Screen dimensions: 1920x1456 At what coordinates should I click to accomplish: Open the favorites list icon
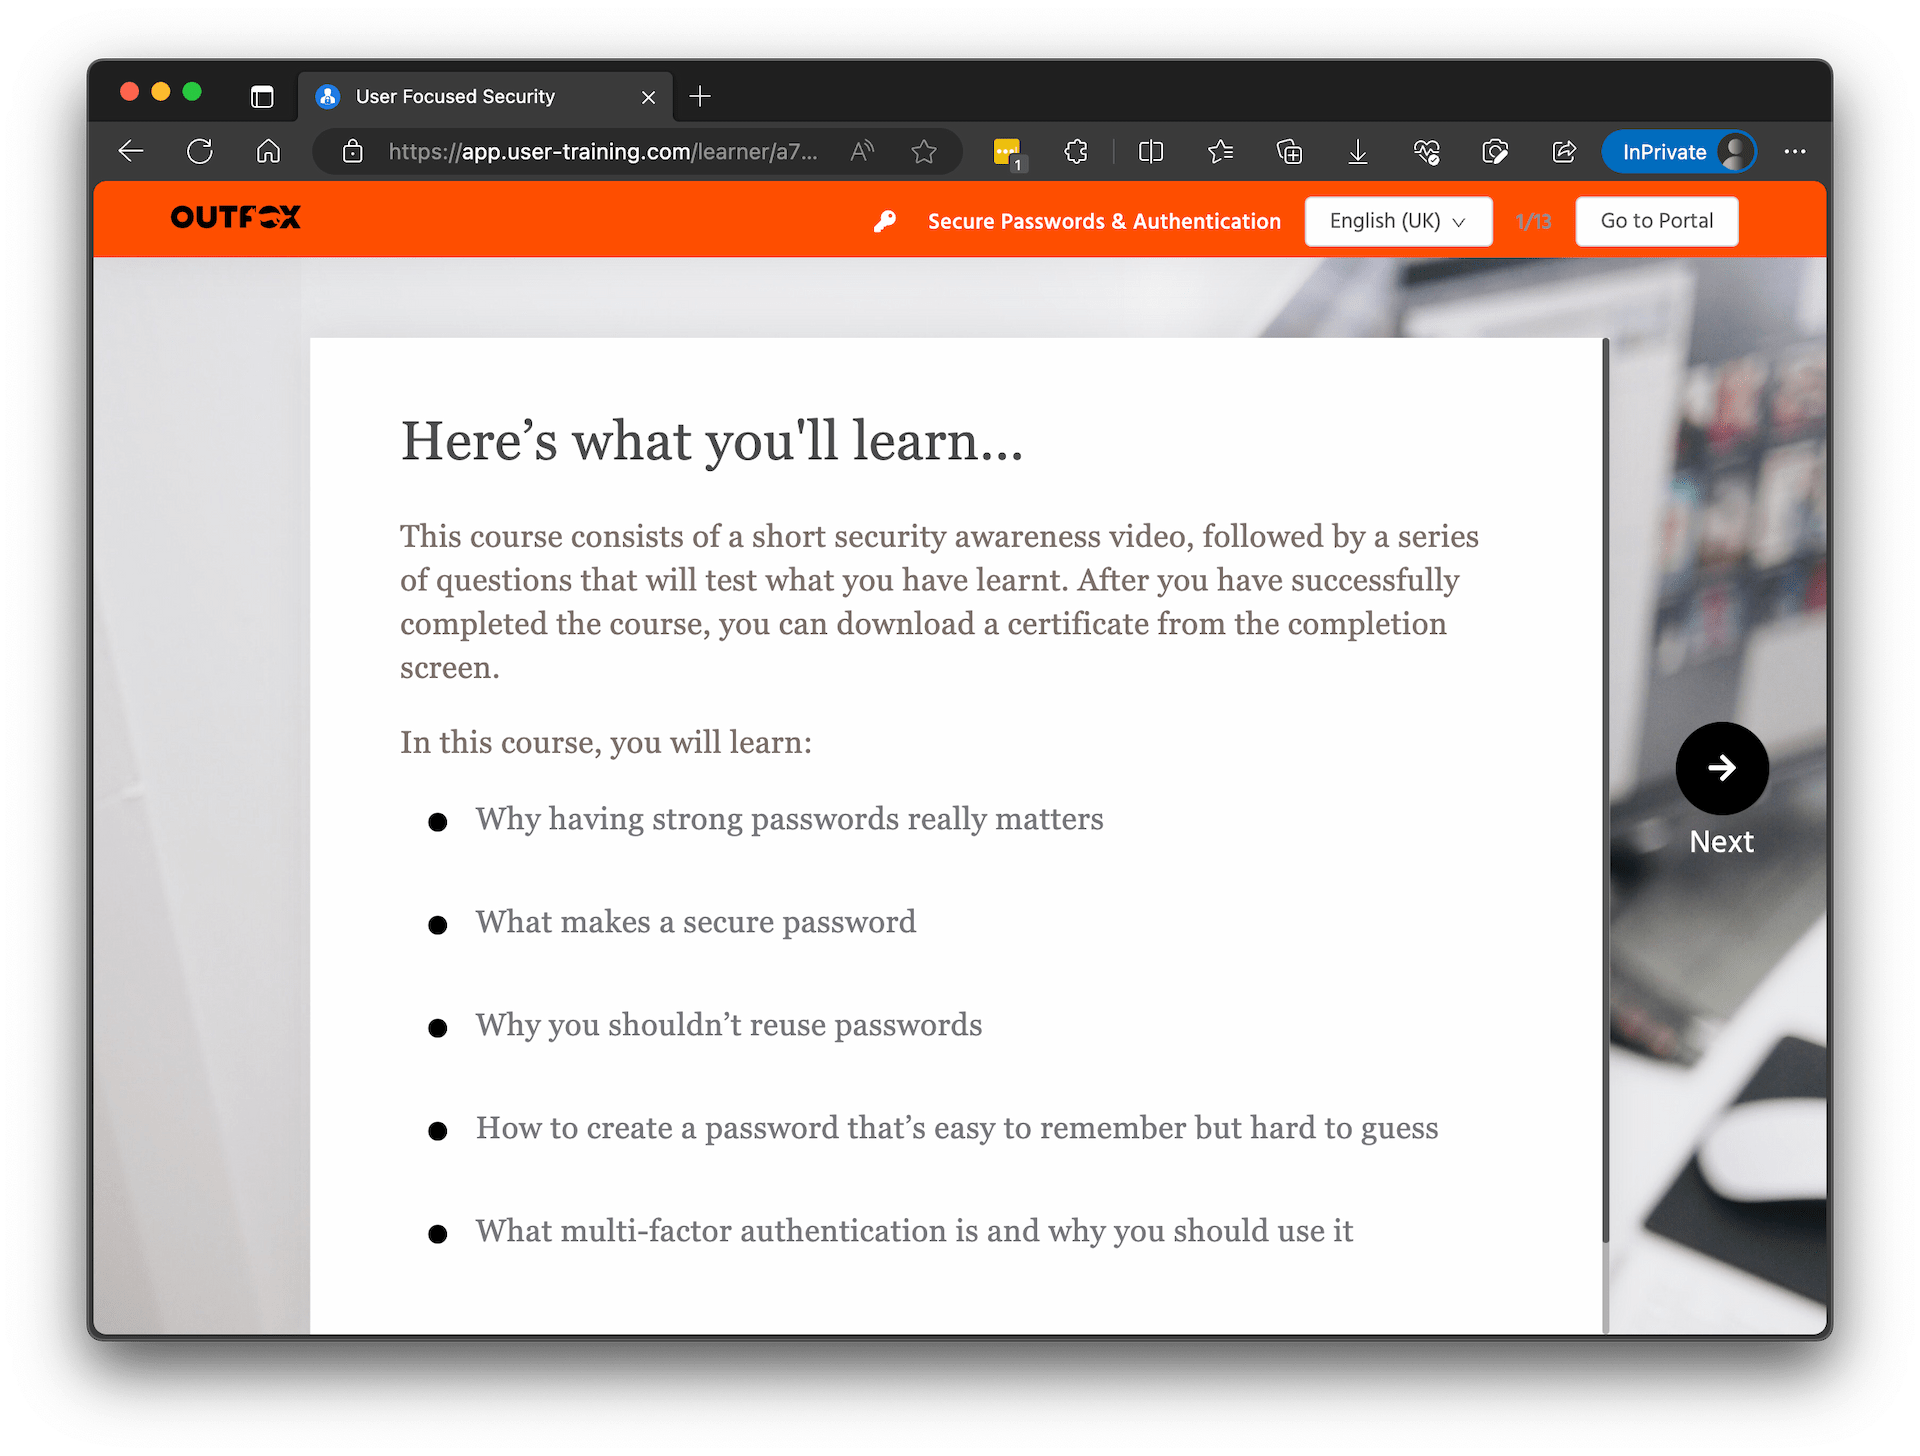coord(1220,152)
